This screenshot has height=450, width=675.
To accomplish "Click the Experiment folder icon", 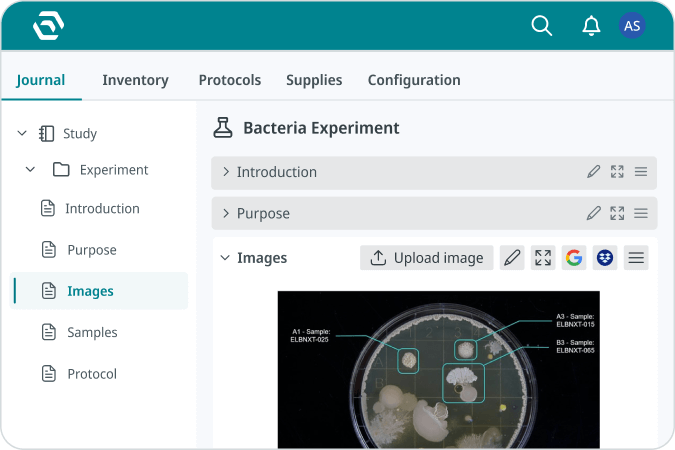I will tap(61, 170).
